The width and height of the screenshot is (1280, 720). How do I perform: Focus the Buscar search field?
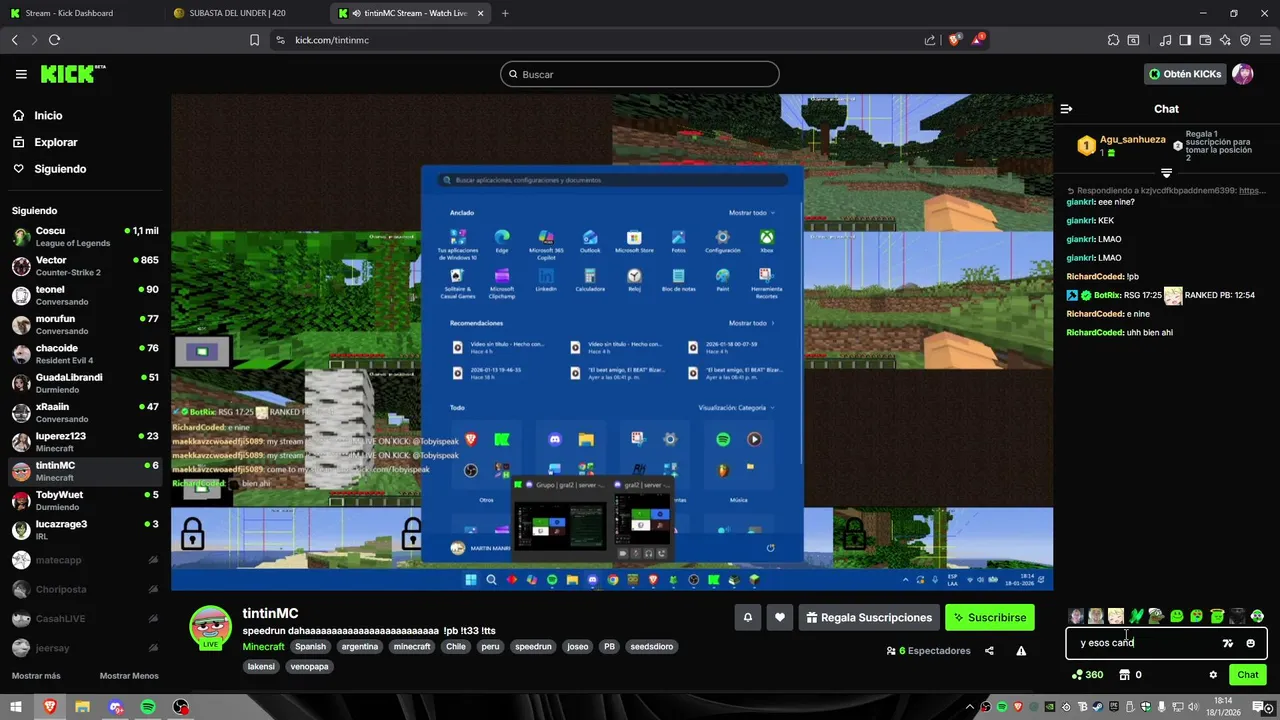(640, 74)
